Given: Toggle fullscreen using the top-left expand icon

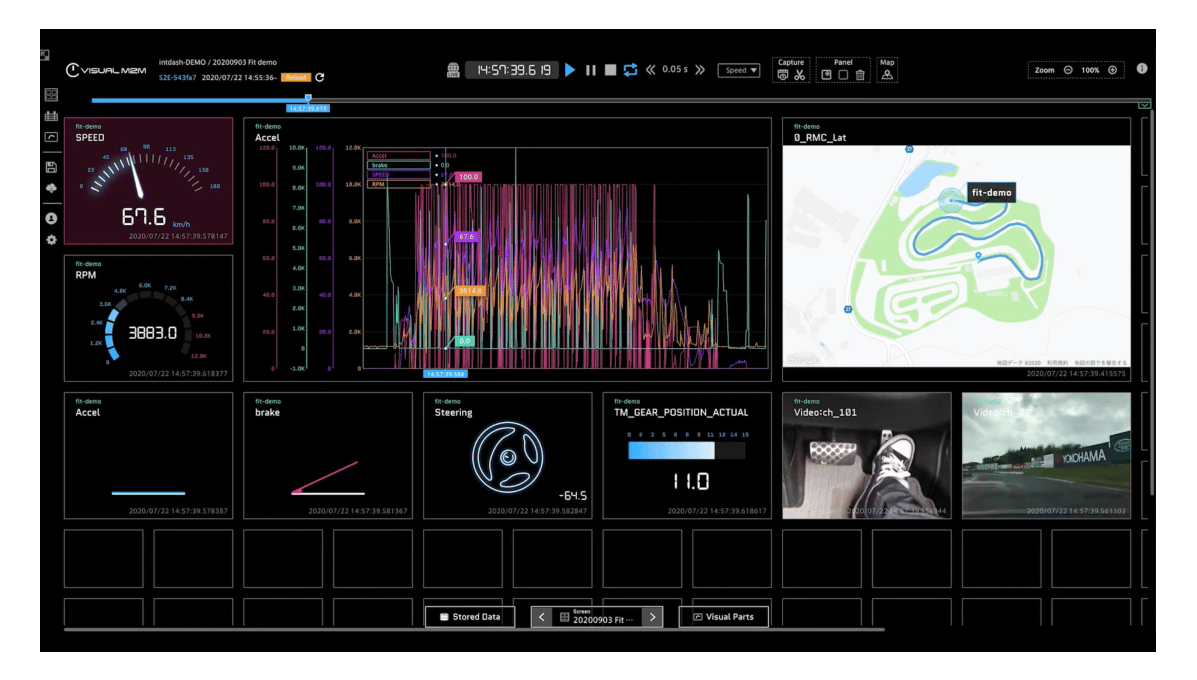Looking at the screenshot, I should 45,55.
